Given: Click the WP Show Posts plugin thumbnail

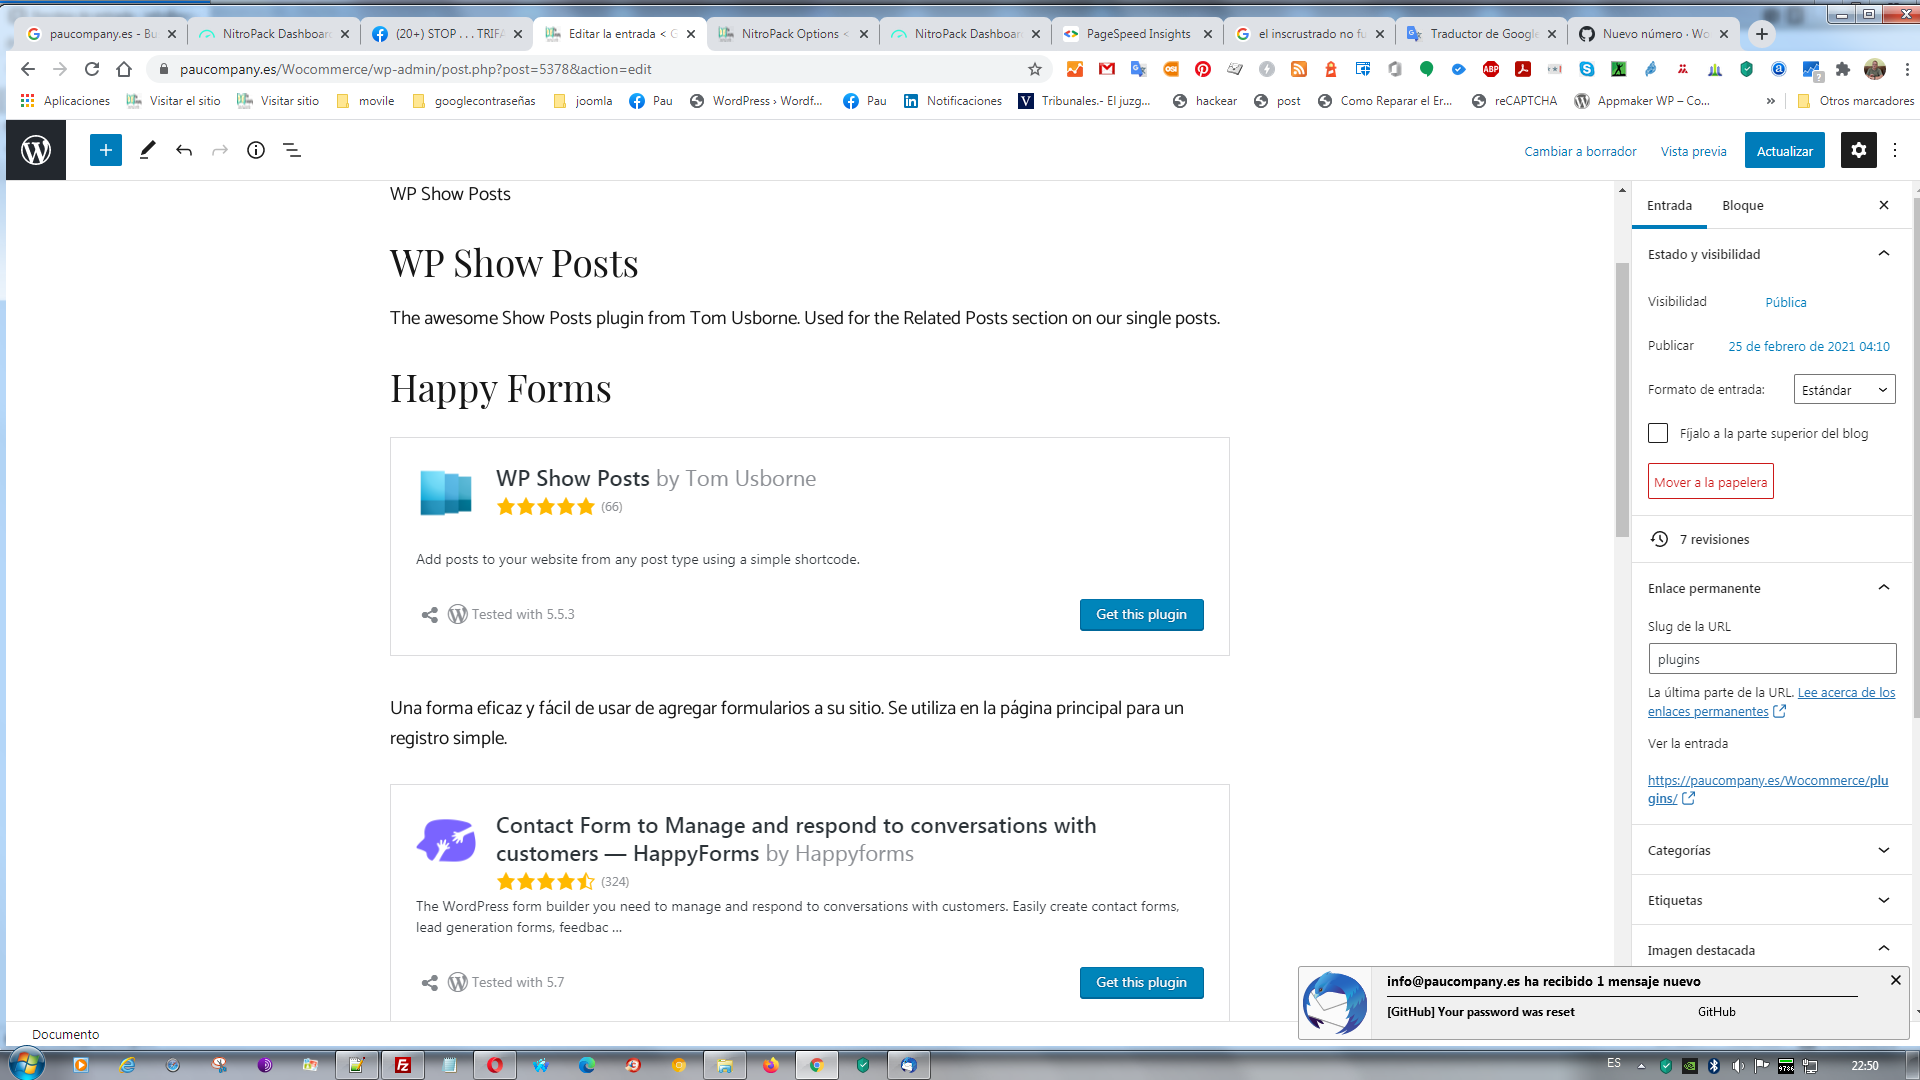Looking at the screenshot, I should click(x=446, y=492).
